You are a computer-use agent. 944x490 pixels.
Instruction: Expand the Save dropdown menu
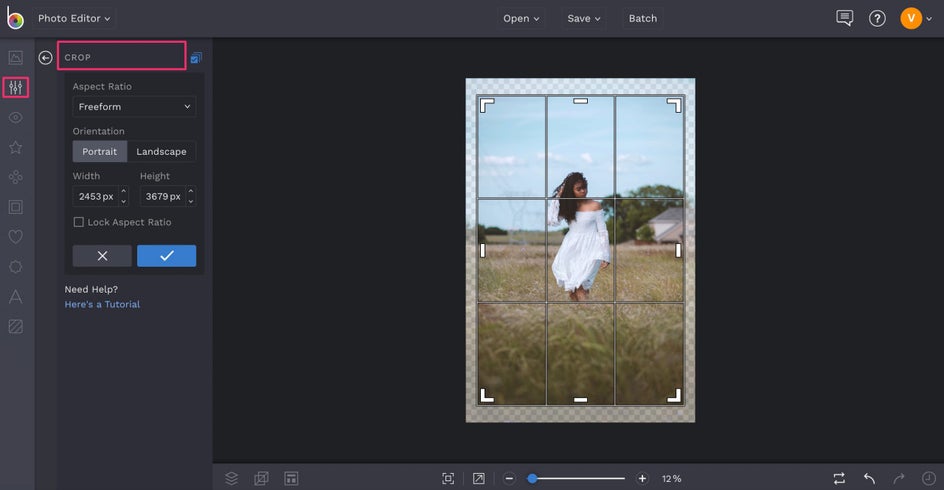tap(584, 18)
